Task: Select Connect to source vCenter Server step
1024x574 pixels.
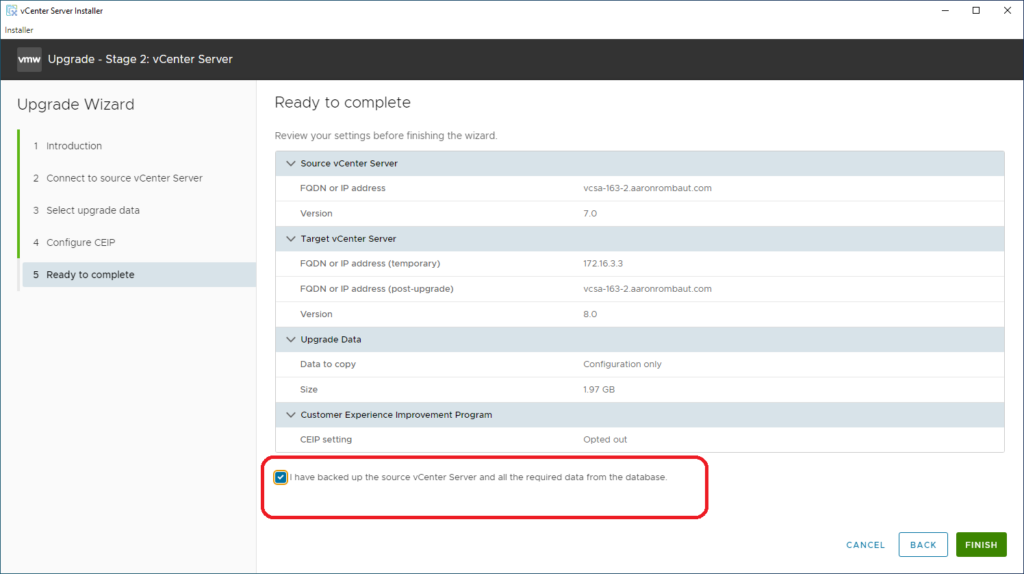Action: point(124,178)
